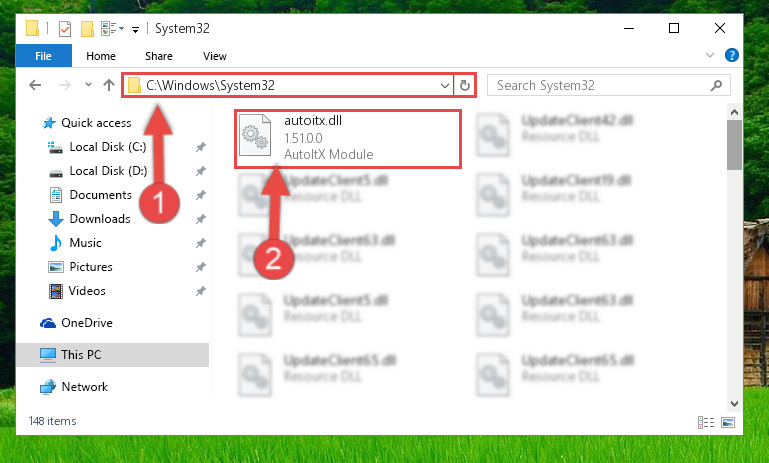Click the New folder quick access icon
769x463 pixels.
[x=87, y=29]
